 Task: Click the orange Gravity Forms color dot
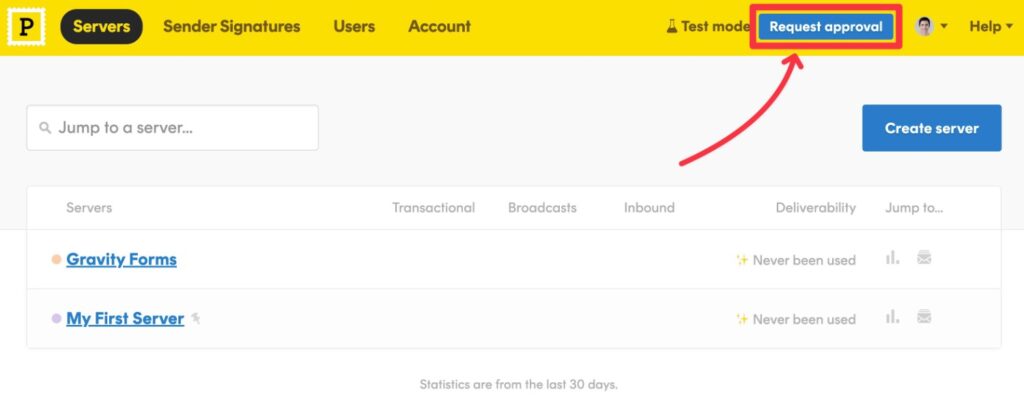[56, 260]
